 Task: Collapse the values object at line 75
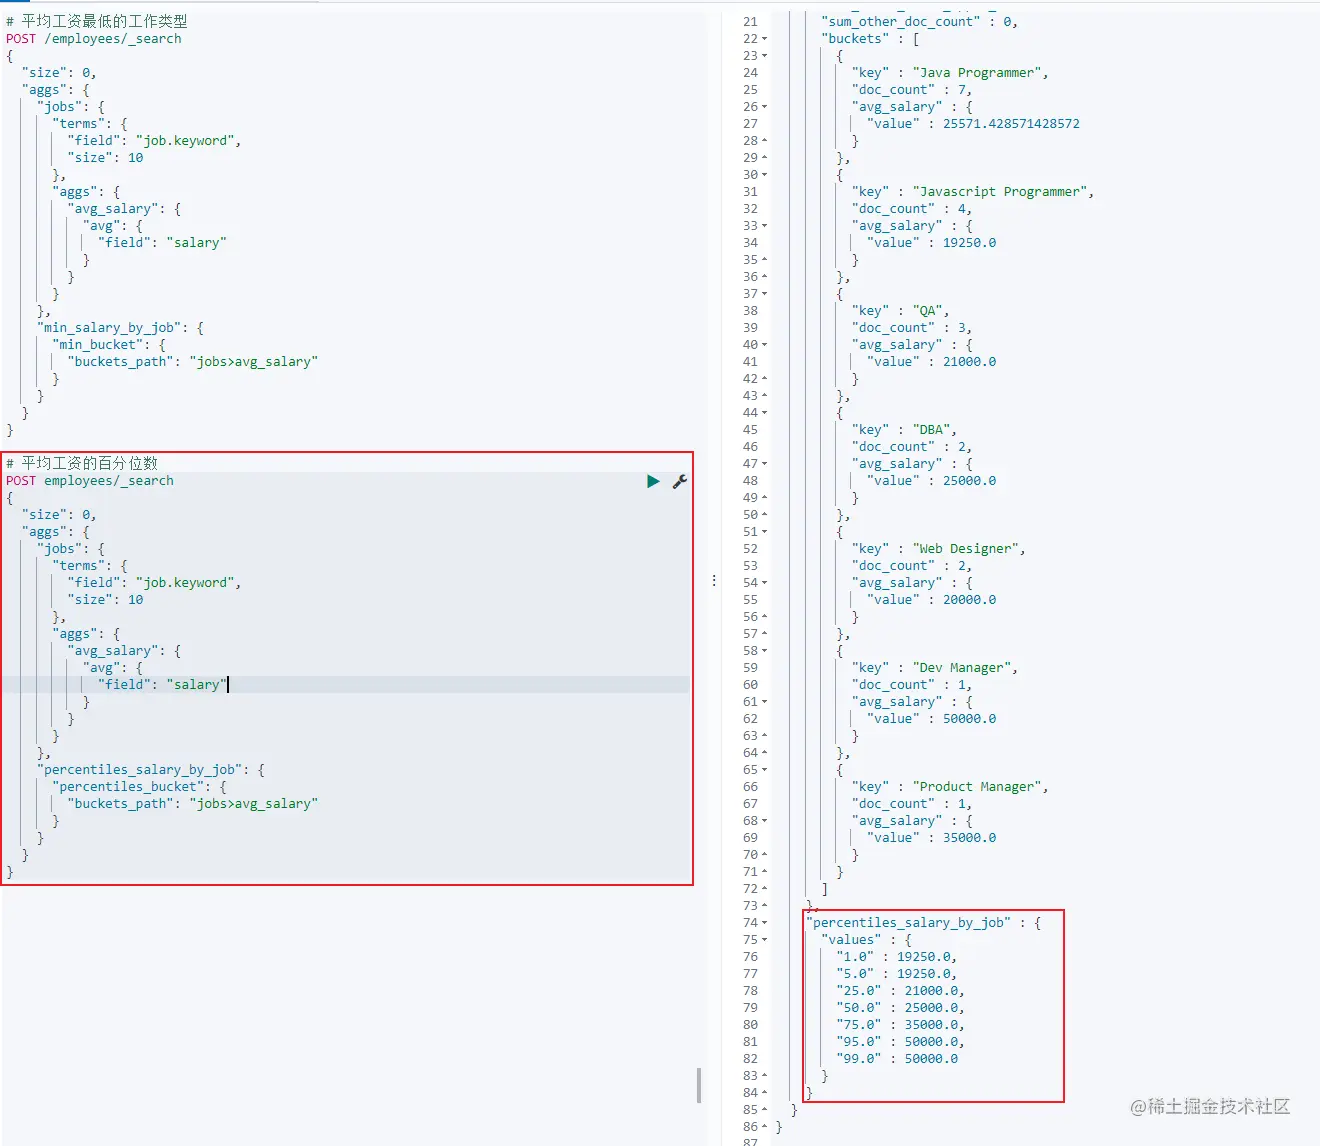coord(765,940)
